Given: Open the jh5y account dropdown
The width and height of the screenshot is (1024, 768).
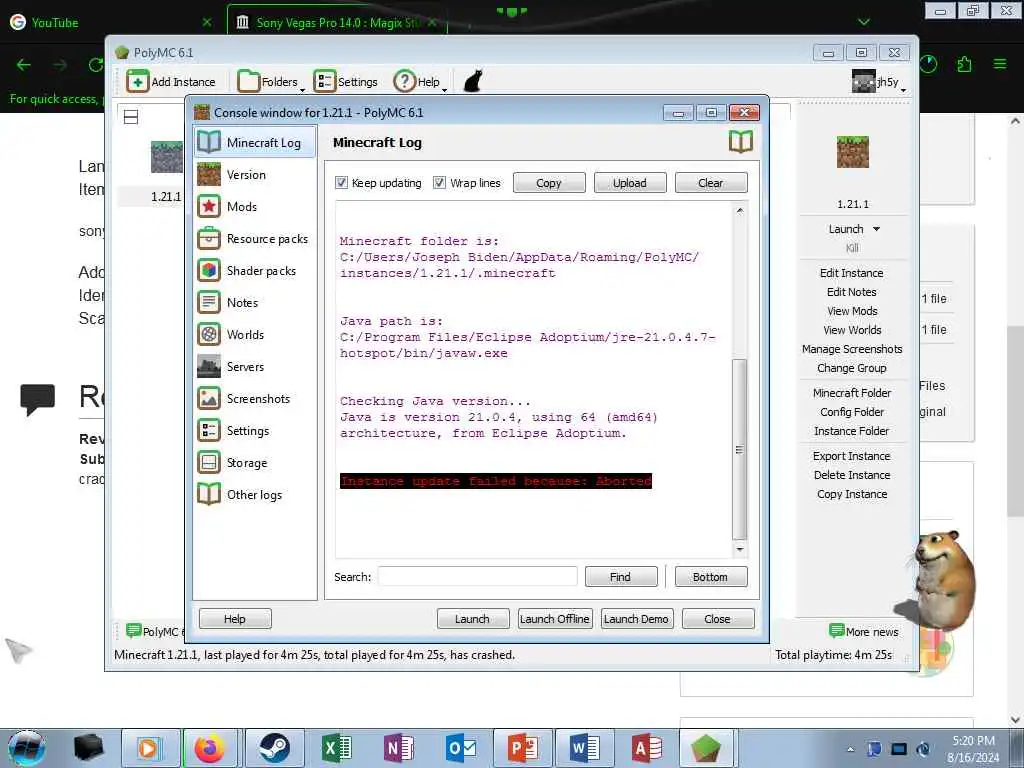Looking at the screenshot, I should tap(879, 82).
